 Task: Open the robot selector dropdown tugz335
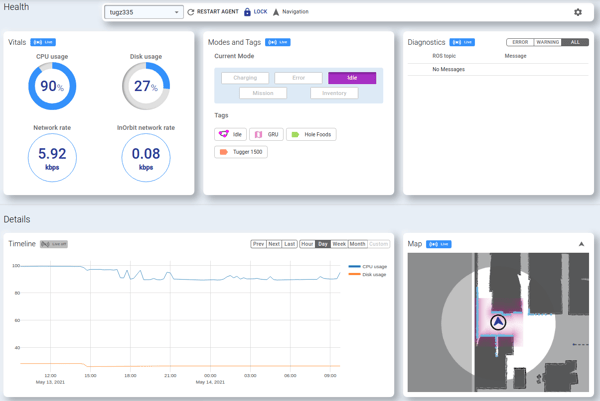143,12
